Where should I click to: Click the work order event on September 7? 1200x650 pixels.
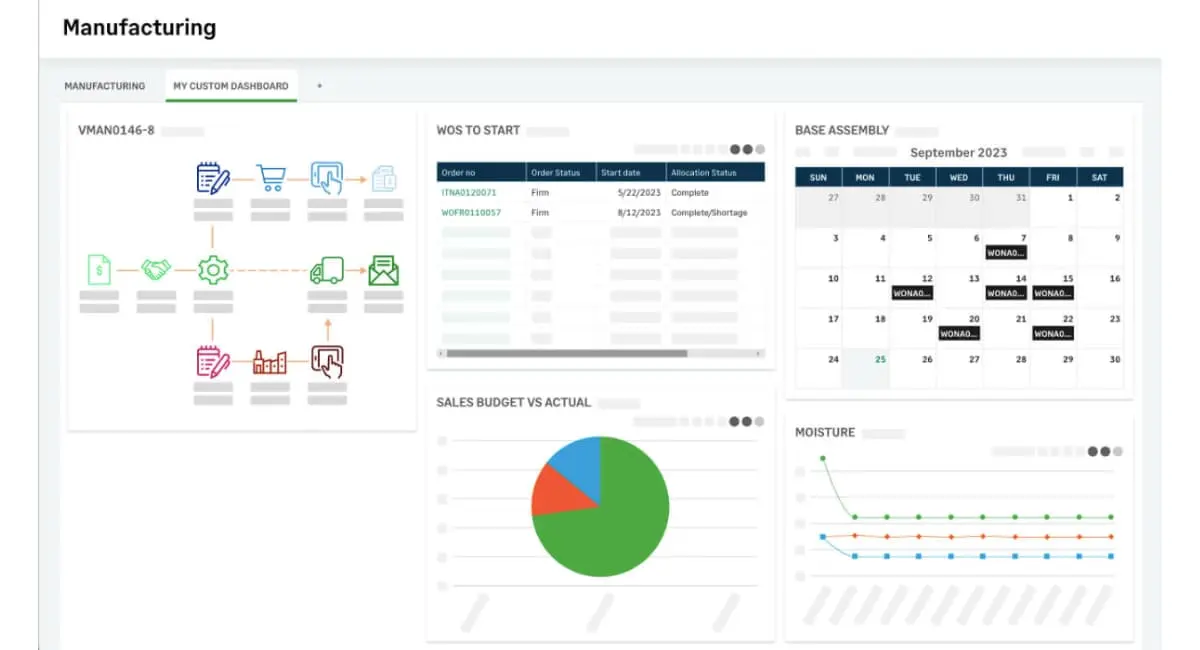[x=1006, y=254]
